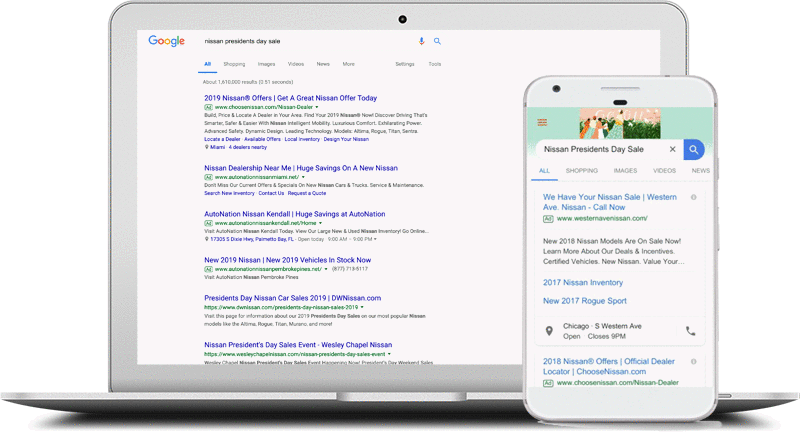Screen dimensions: 800x432
Task: Expand dropdown arrow after choosenissan.com URL
Action: coord(317,107)
